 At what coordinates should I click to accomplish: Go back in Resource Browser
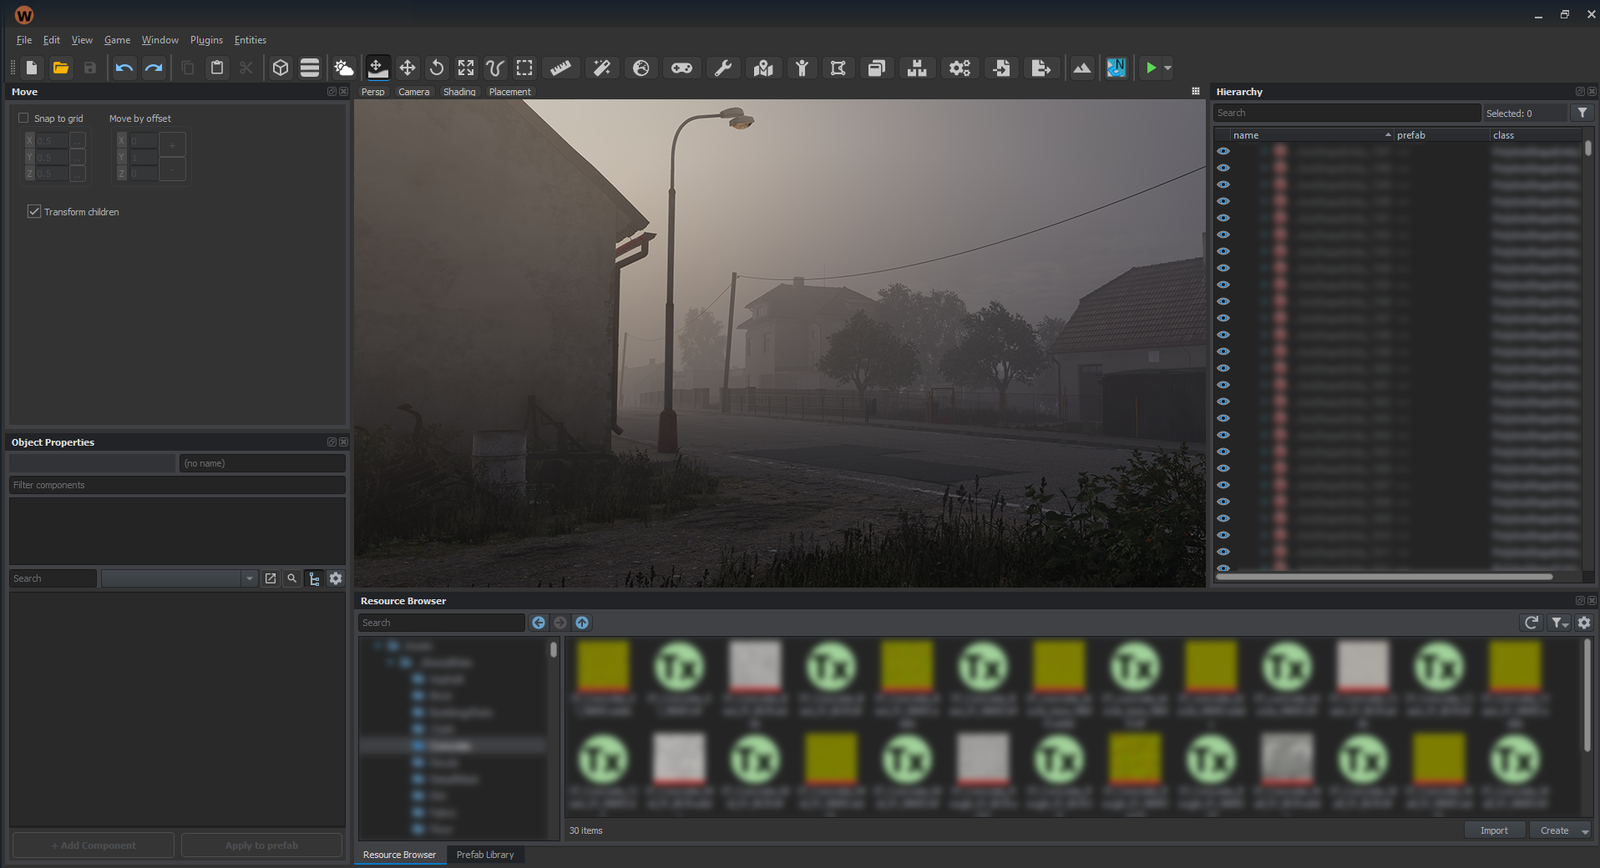point(538,623)
